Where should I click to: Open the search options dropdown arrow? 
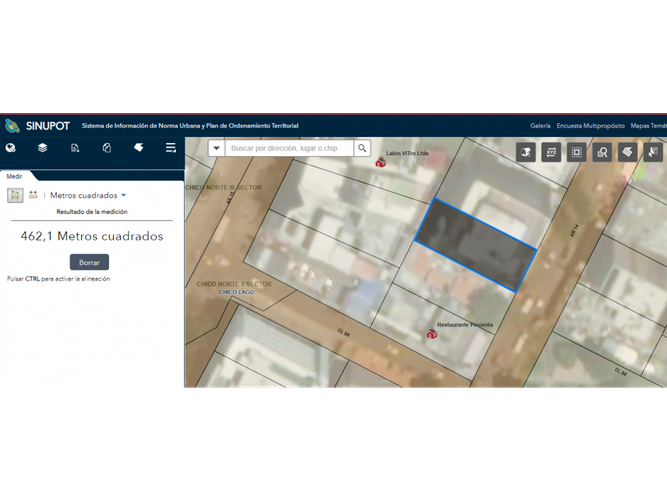coord(217,148)
